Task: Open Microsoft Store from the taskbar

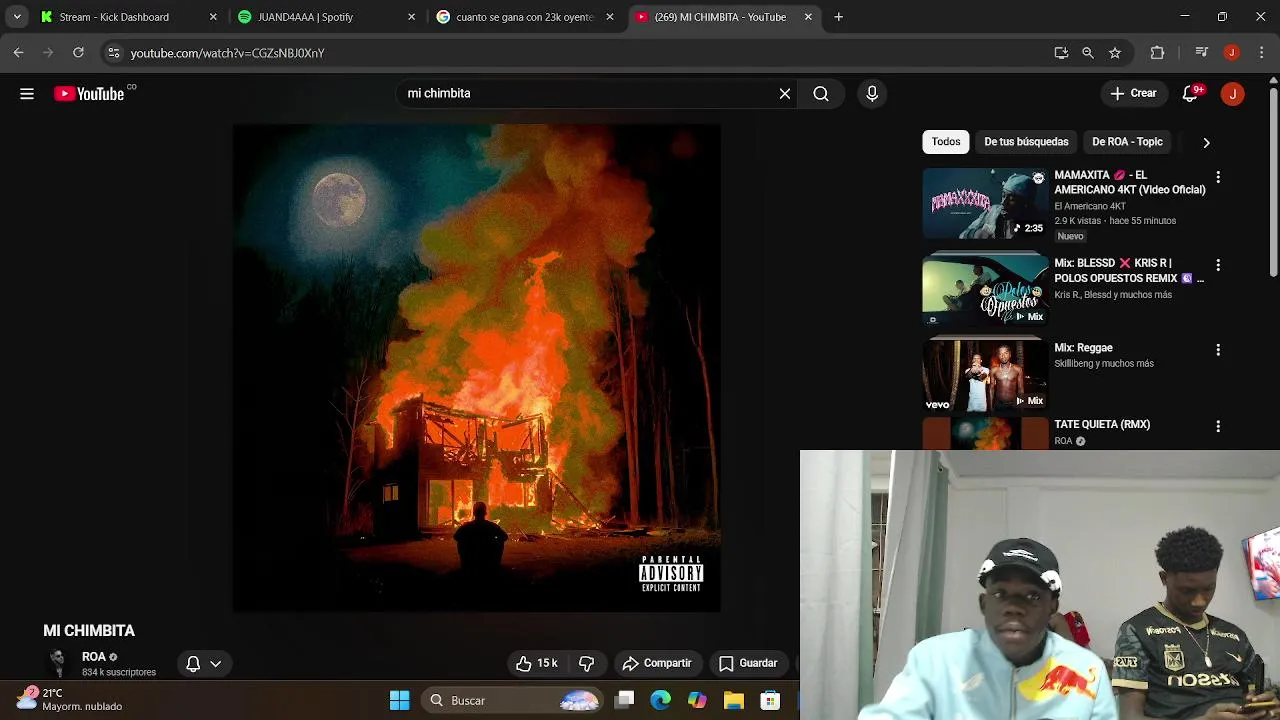Action: pos(769,700)
